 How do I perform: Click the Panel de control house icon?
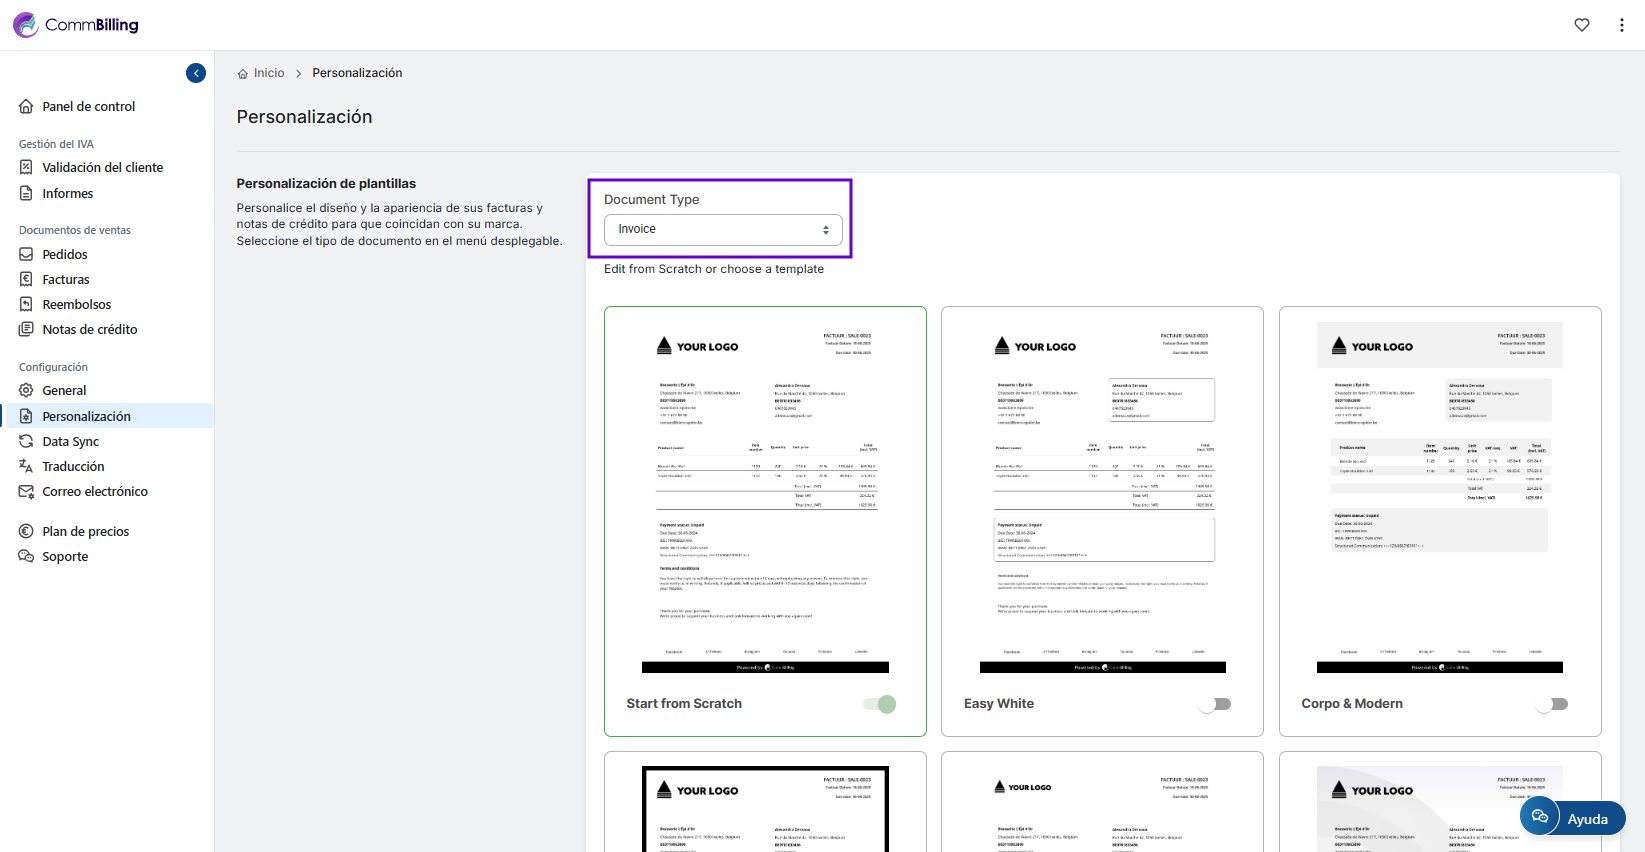pyautogui.click(x=26, y=106)
